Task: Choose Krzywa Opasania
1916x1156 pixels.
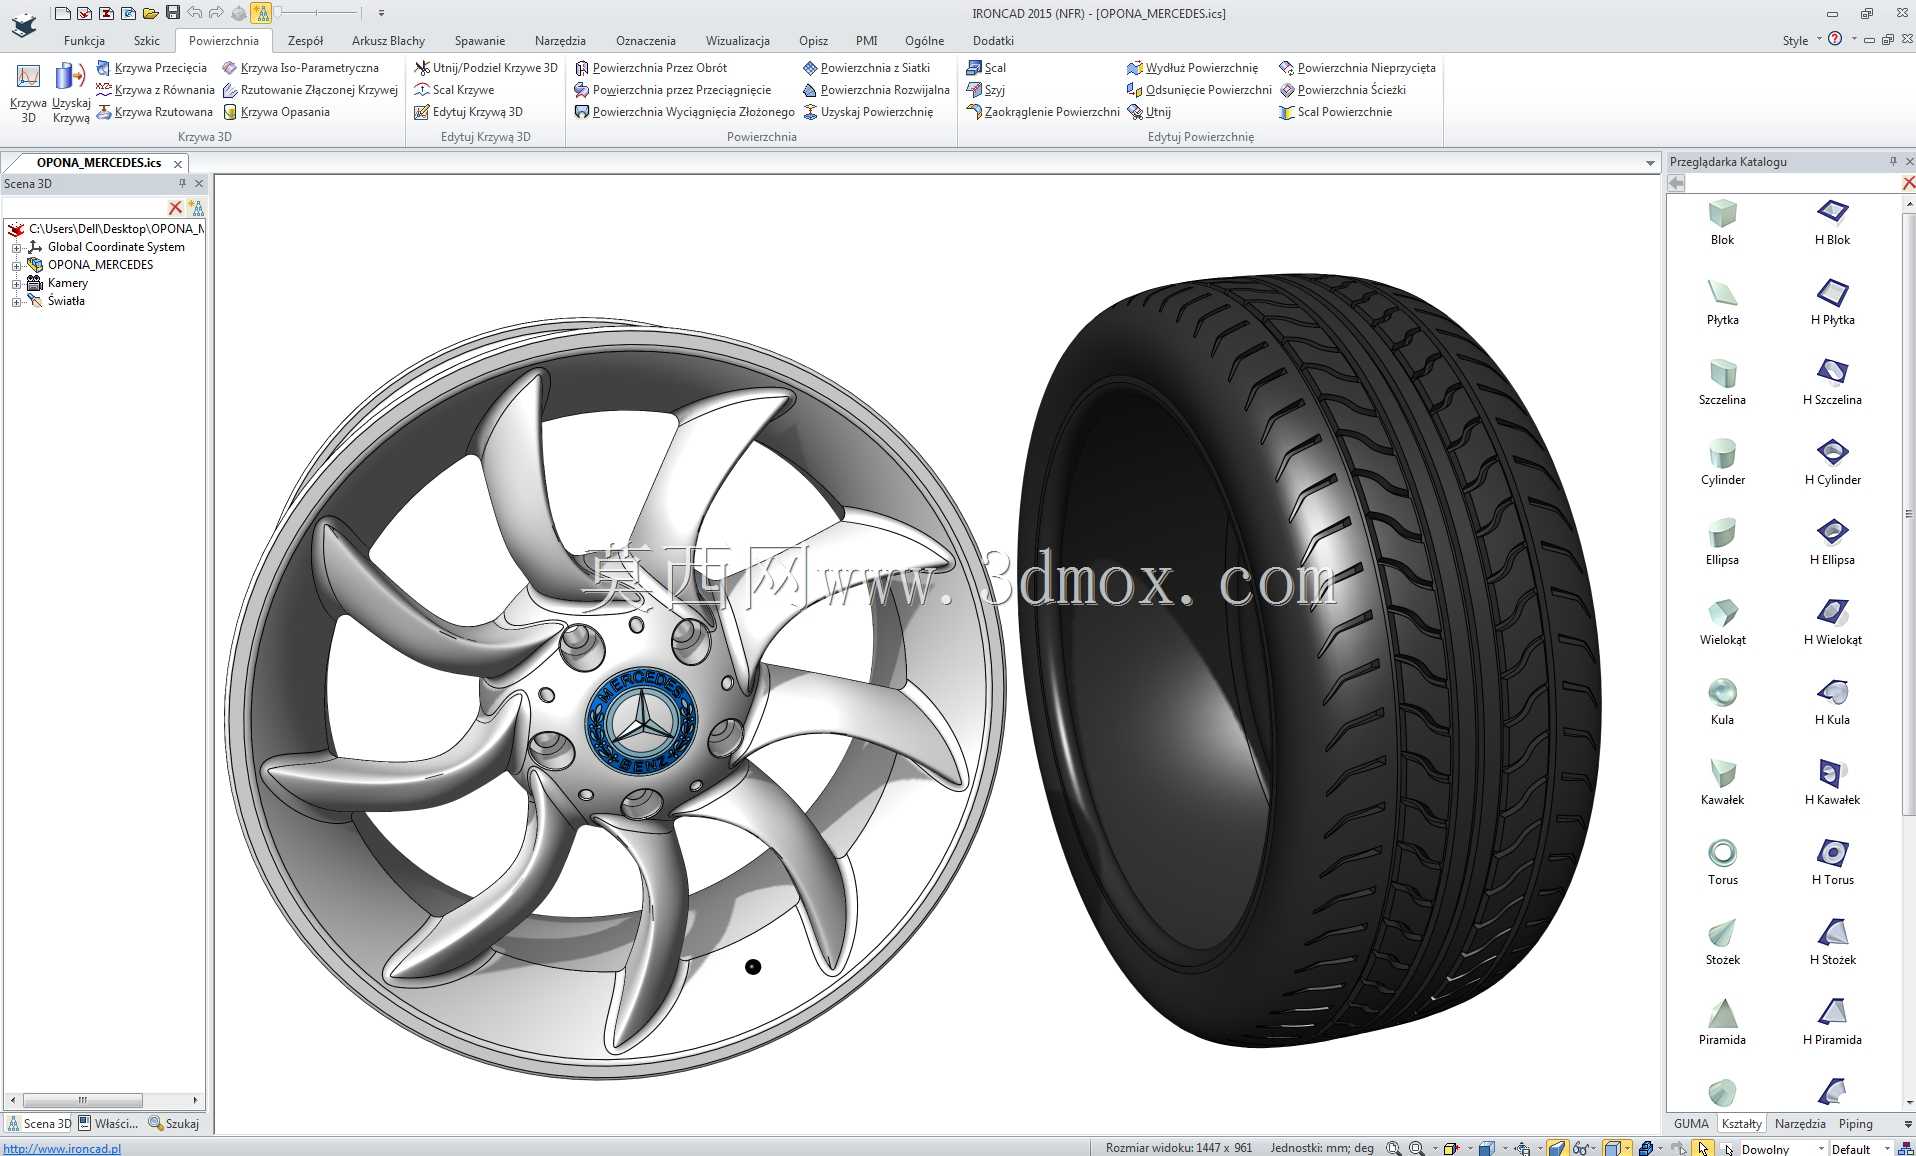Action: [276, 112]
